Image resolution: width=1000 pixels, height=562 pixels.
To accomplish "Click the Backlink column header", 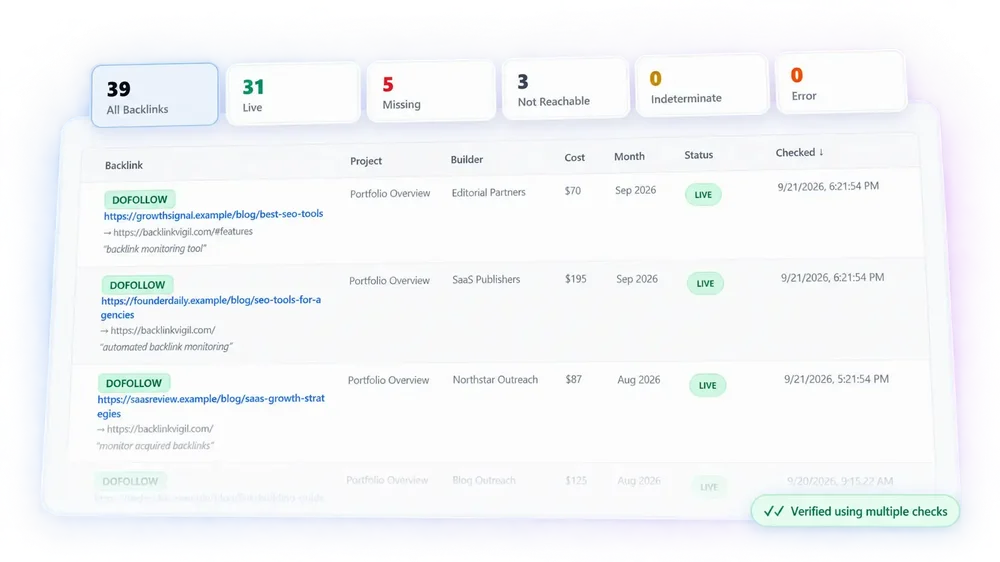I will tap(124, 165).
